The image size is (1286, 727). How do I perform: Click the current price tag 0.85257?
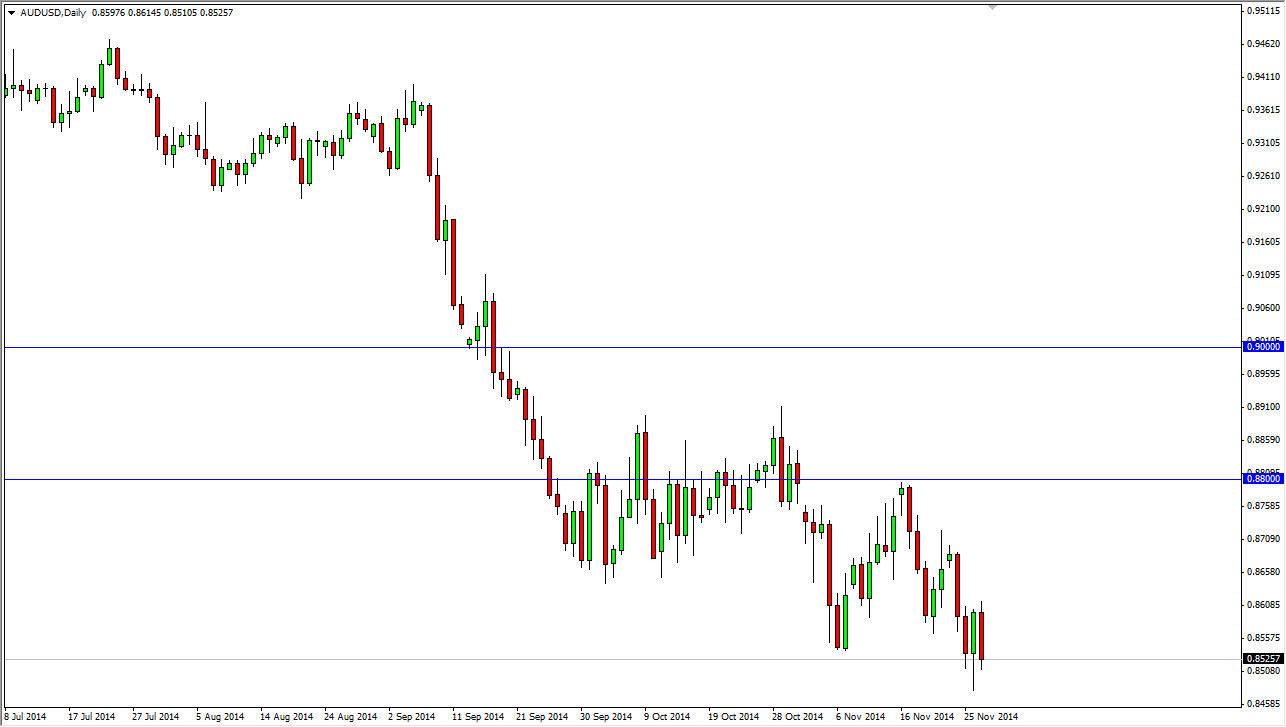pyautogui.click(x=1262, y=658)
